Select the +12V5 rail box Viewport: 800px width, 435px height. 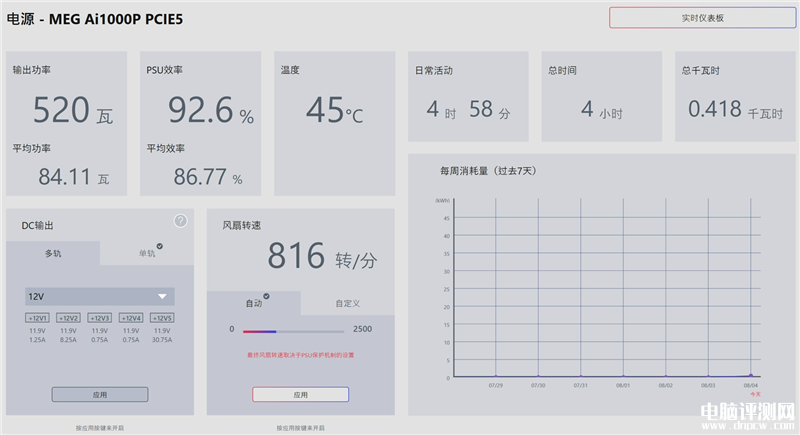pos(162,318)
